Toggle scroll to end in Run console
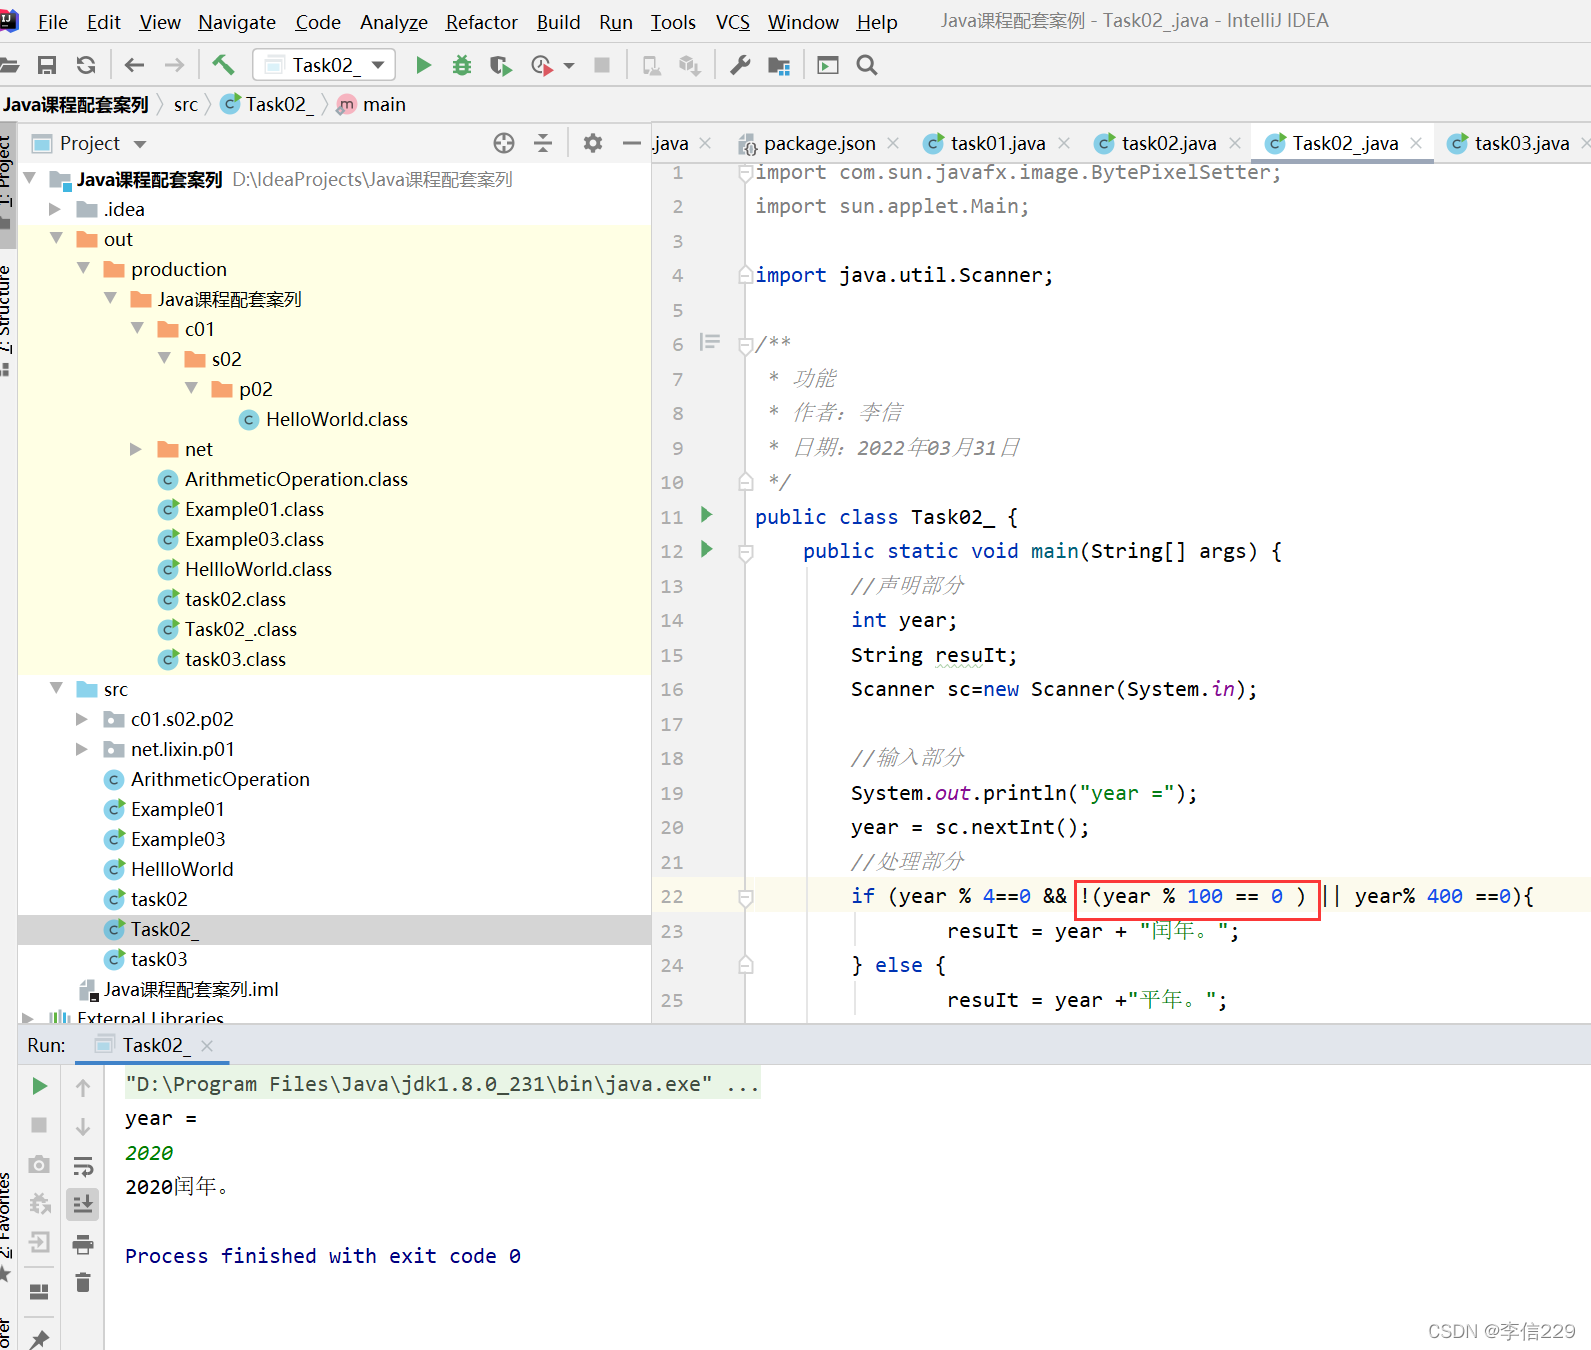Screen dimensions: 1591x1350 [83, 1204]
